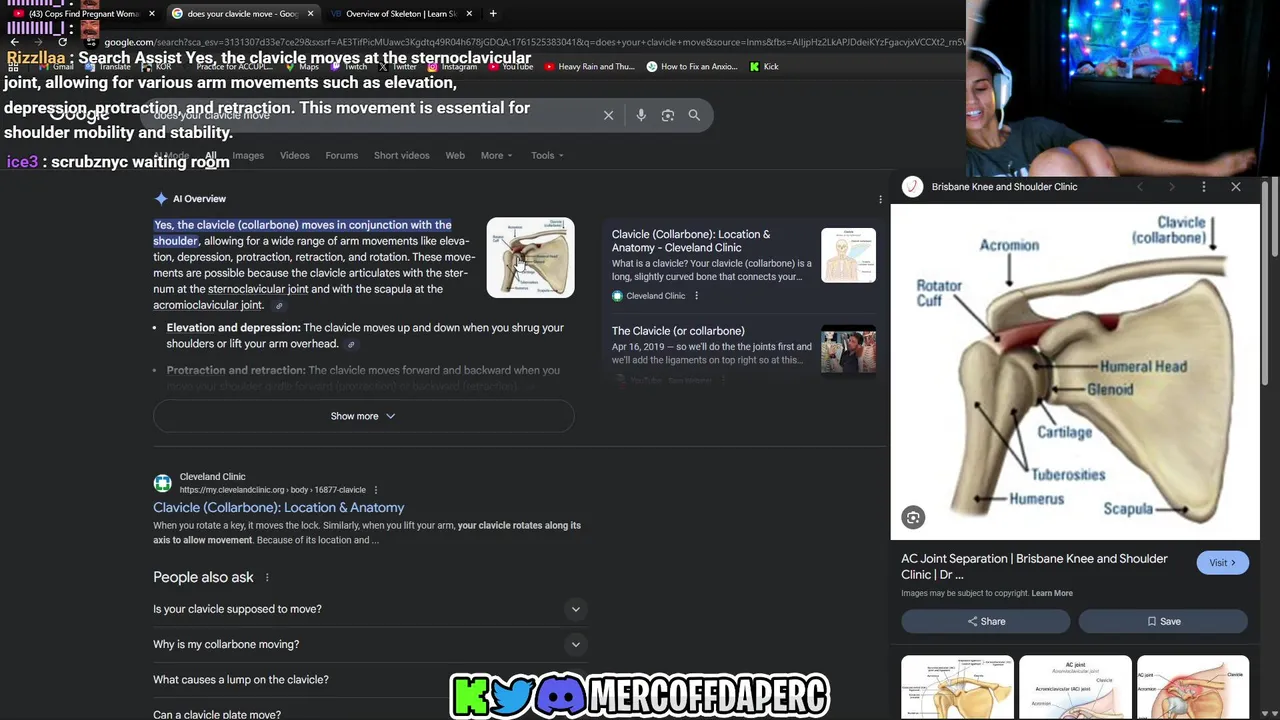Click the citation link icon after acromioclavicular joint
Image resolution: width=1280 pixels, height=720 pixels.
tap(279, 306)
